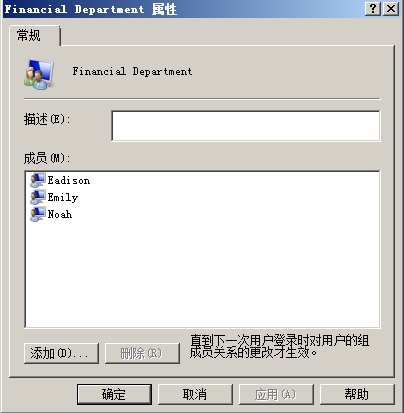This screenshot has width=404, height=413.
Task: Click the 应用(A) apply button
Action: (276, 394)
